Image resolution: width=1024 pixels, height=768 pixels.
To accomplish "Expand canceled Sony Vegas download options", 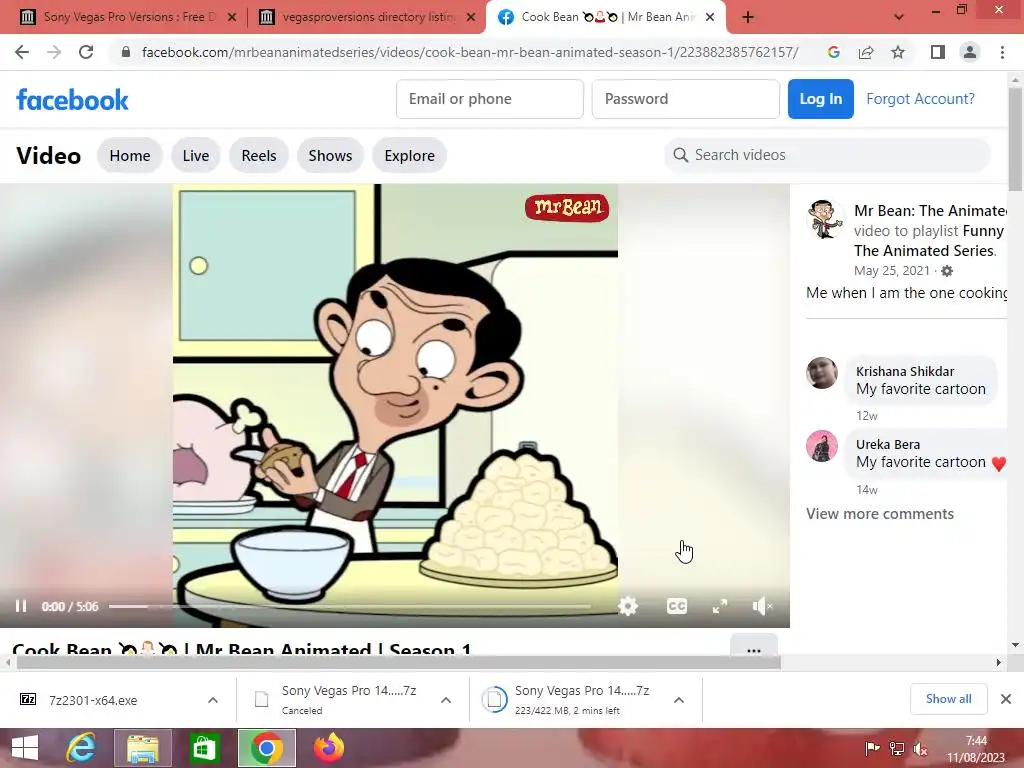I will [446, 700].
